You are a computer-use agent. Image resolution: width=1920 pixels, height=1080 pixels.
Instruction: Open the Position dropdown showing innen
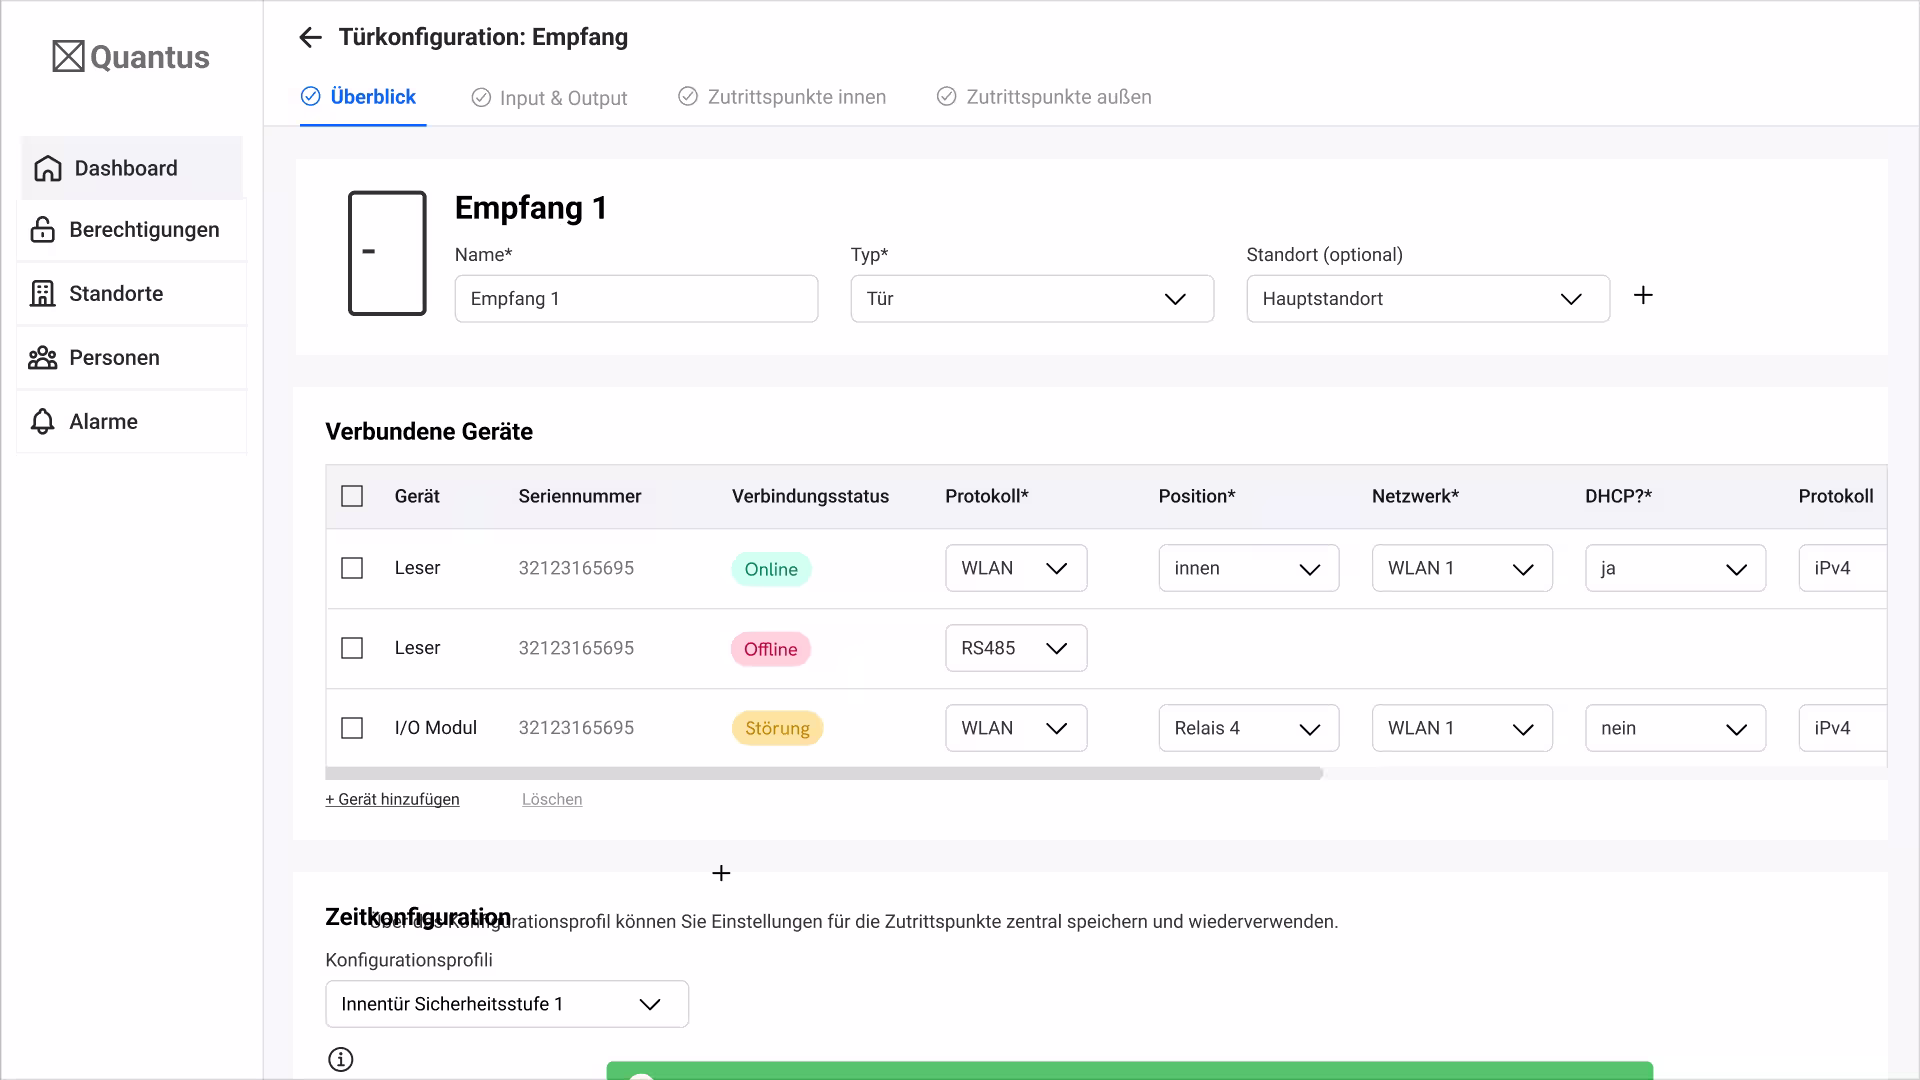tap(1249, 568)
